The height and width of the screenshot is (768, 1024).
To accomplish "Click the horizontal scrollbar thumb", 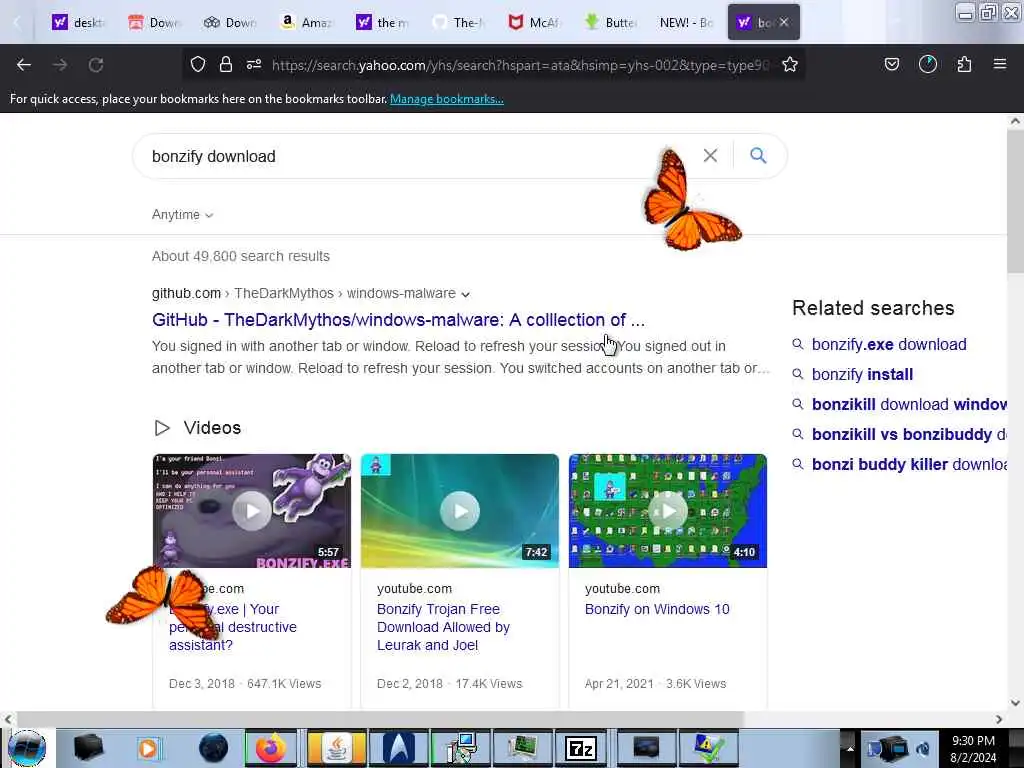I will [379, 719].
